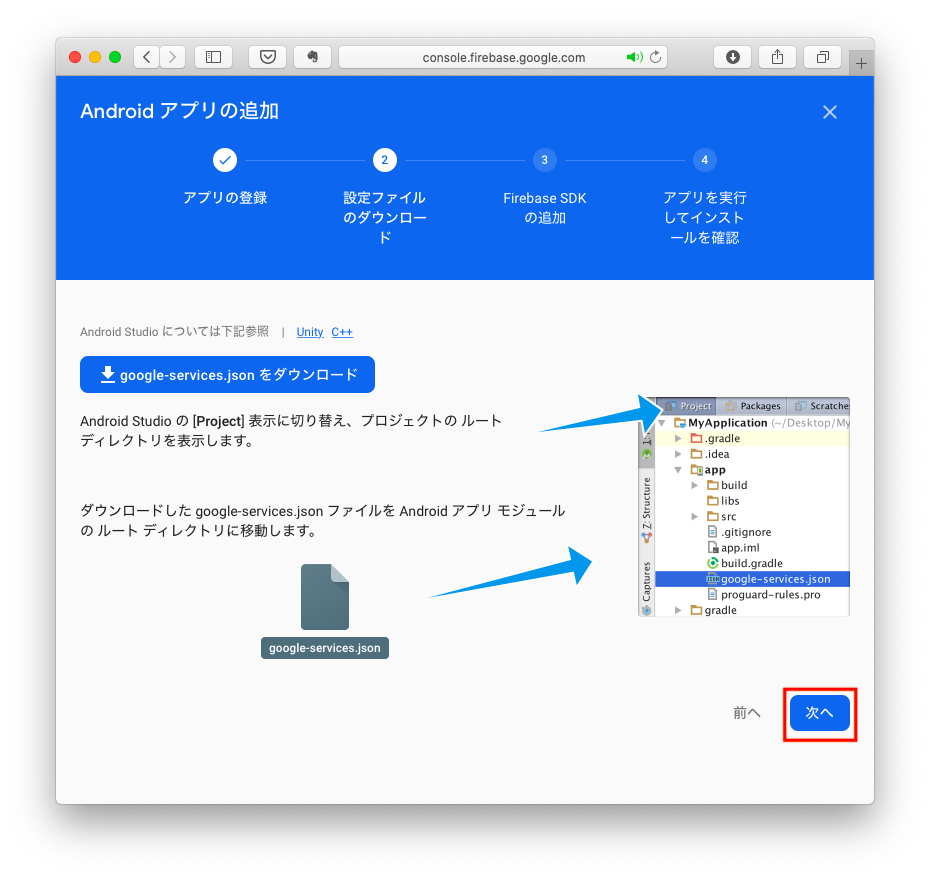Proceed with the 次へ button
This screenshot has height=878, width=930.
point(820,712)
